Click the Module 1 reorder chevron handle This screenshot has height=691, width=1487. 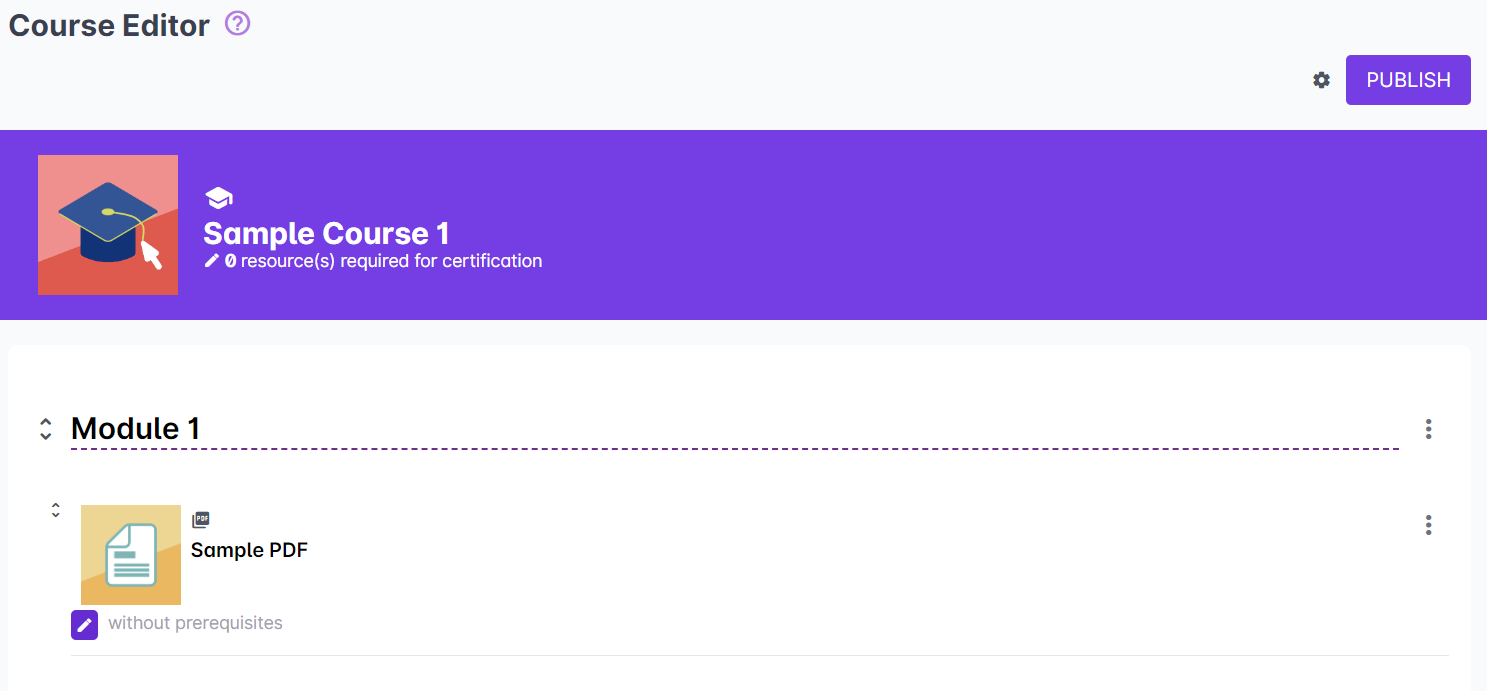point(45,429)
